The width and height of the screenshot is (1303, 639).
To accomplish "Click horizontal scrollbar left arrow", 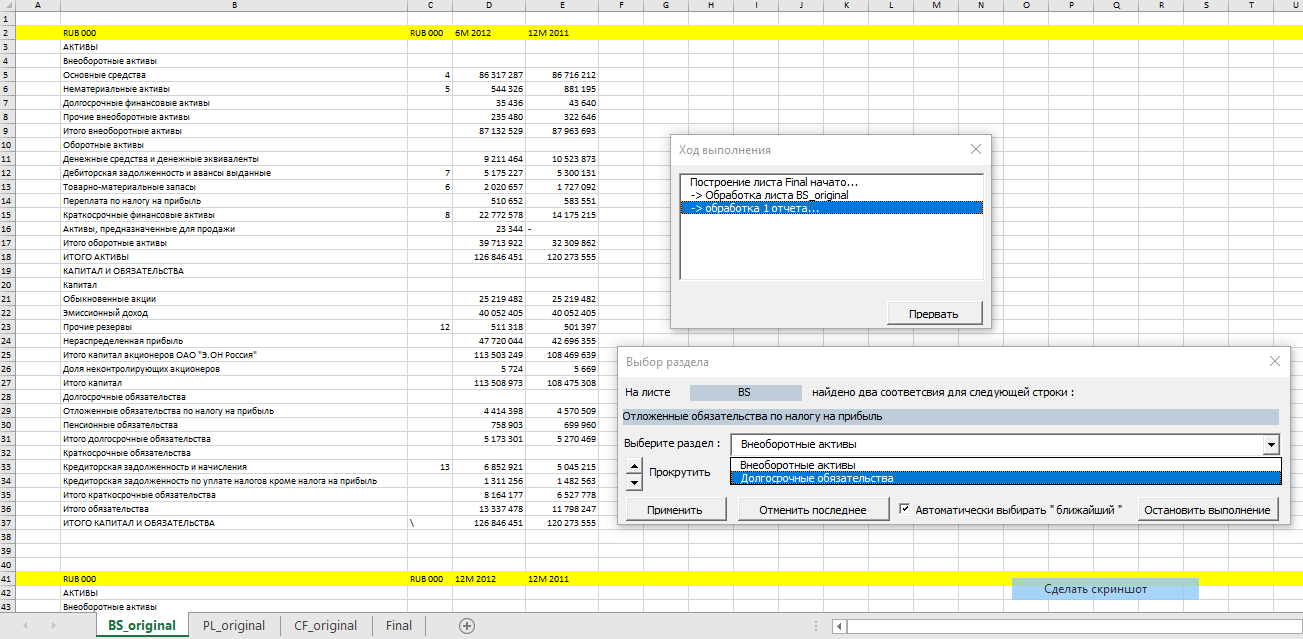I will 840,626.
